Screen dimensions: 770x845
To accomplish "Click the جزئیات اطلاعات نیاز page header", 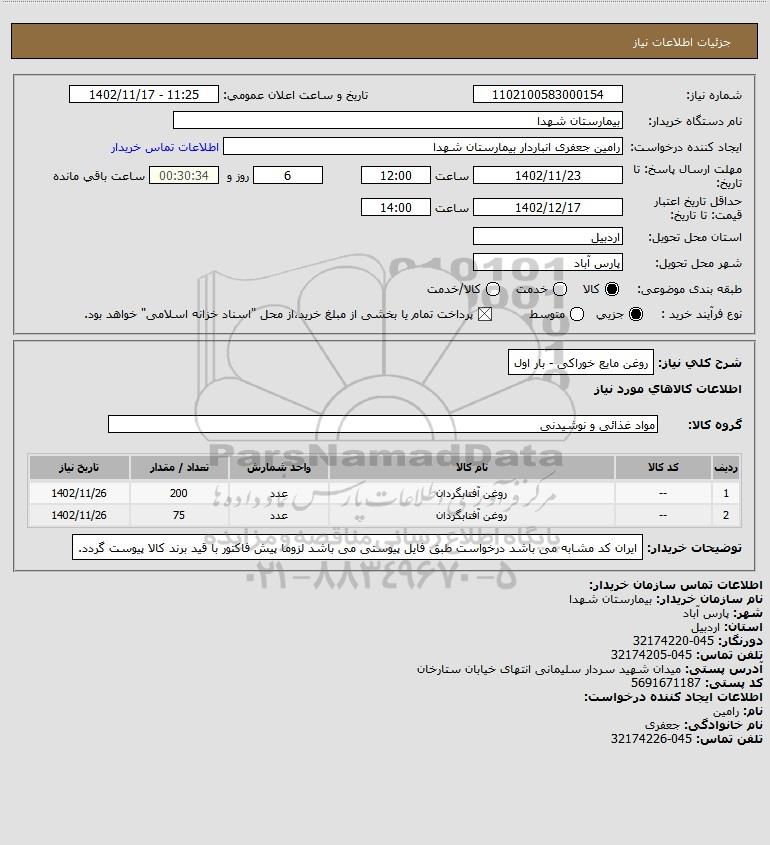I will [682, 42].
